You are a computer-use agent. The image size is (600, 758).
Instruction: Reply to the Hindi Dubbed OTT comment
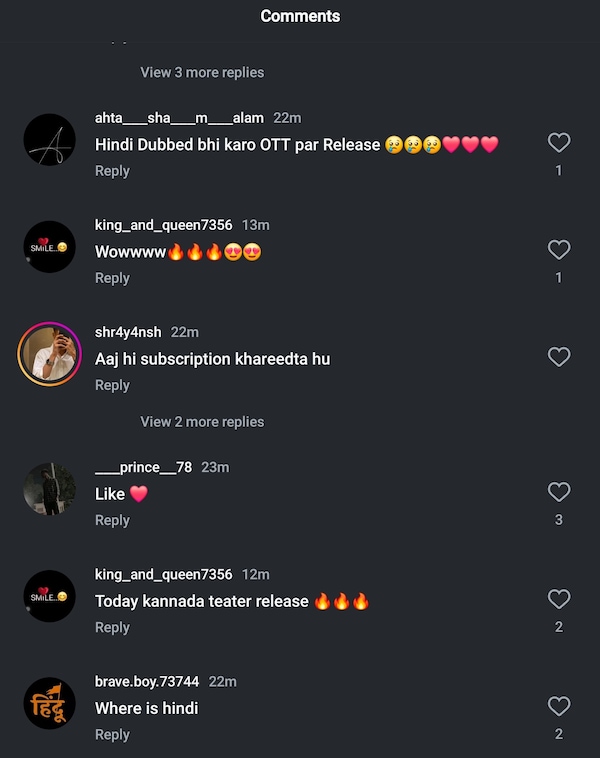pyautogui.click(x=112, y=171)
